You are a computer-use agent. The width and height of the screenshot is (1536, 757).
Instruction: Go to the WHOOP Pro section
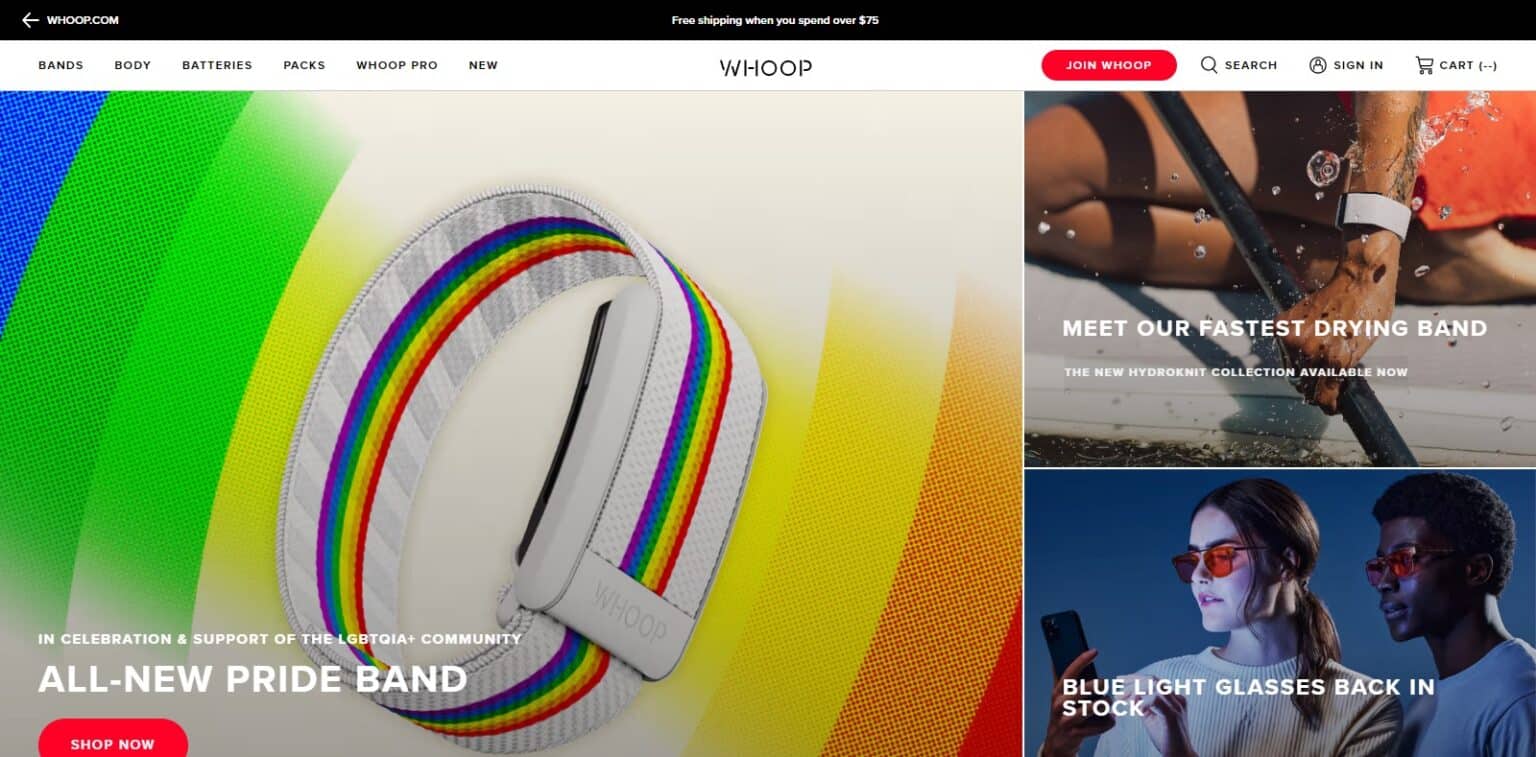point(397,65)
